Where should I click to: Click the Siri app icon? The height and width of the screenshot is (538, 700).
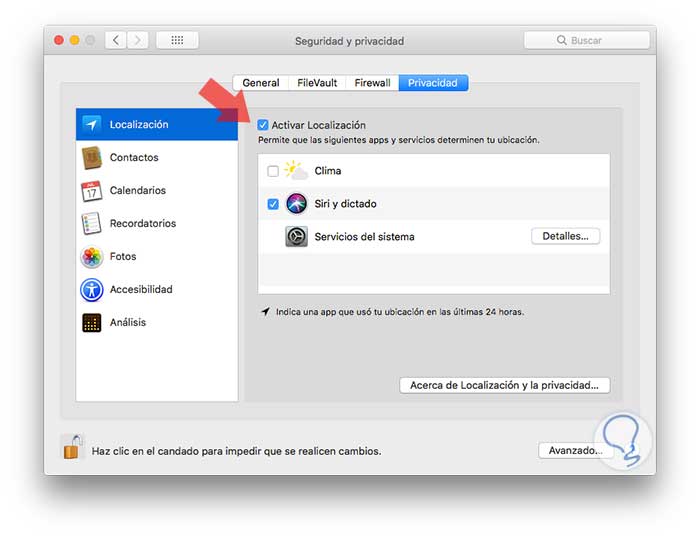point(296,204)
